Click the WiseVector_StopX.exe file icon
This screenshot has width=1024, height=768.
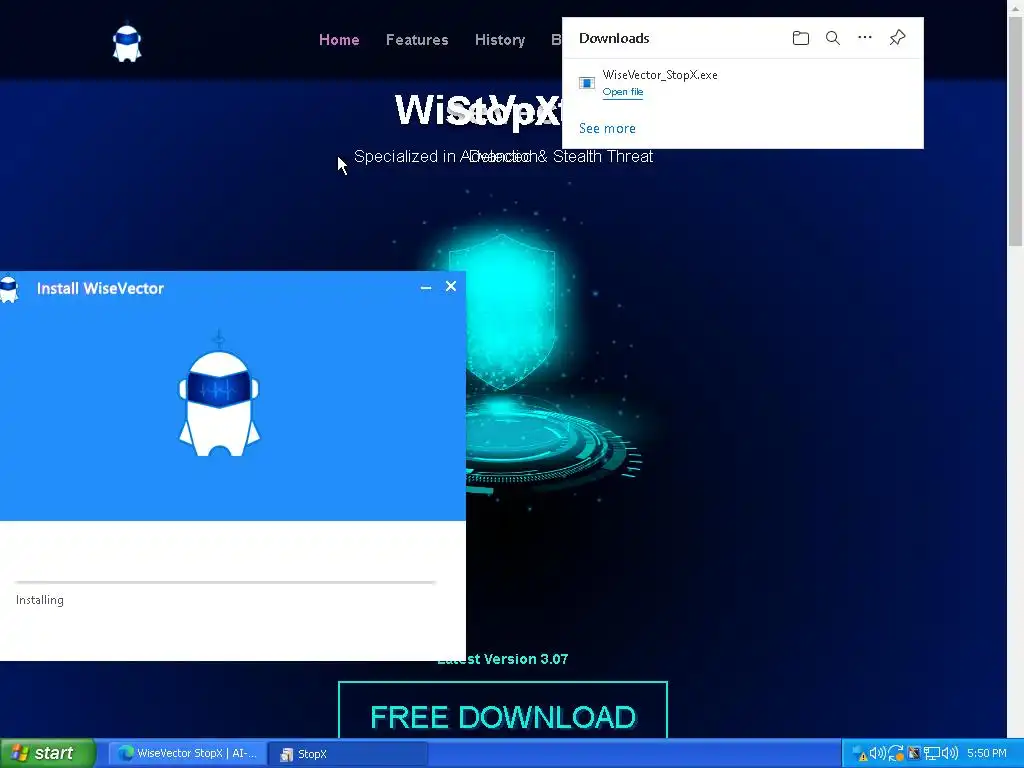[586, 83]
